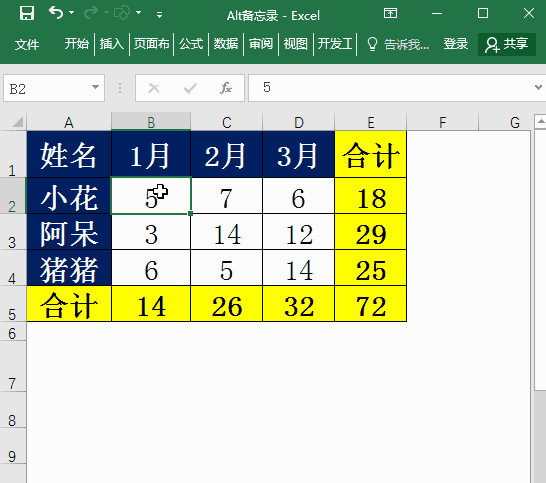Select cell C2 with value 7
Screen dimensions: 546x483
(227, 196)
